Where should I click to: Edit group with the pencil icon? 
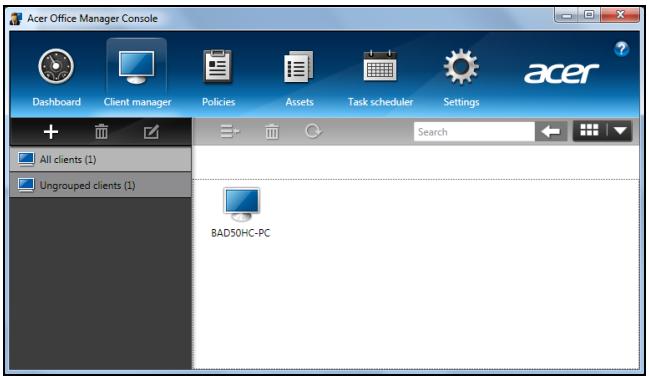pos(151,132)
